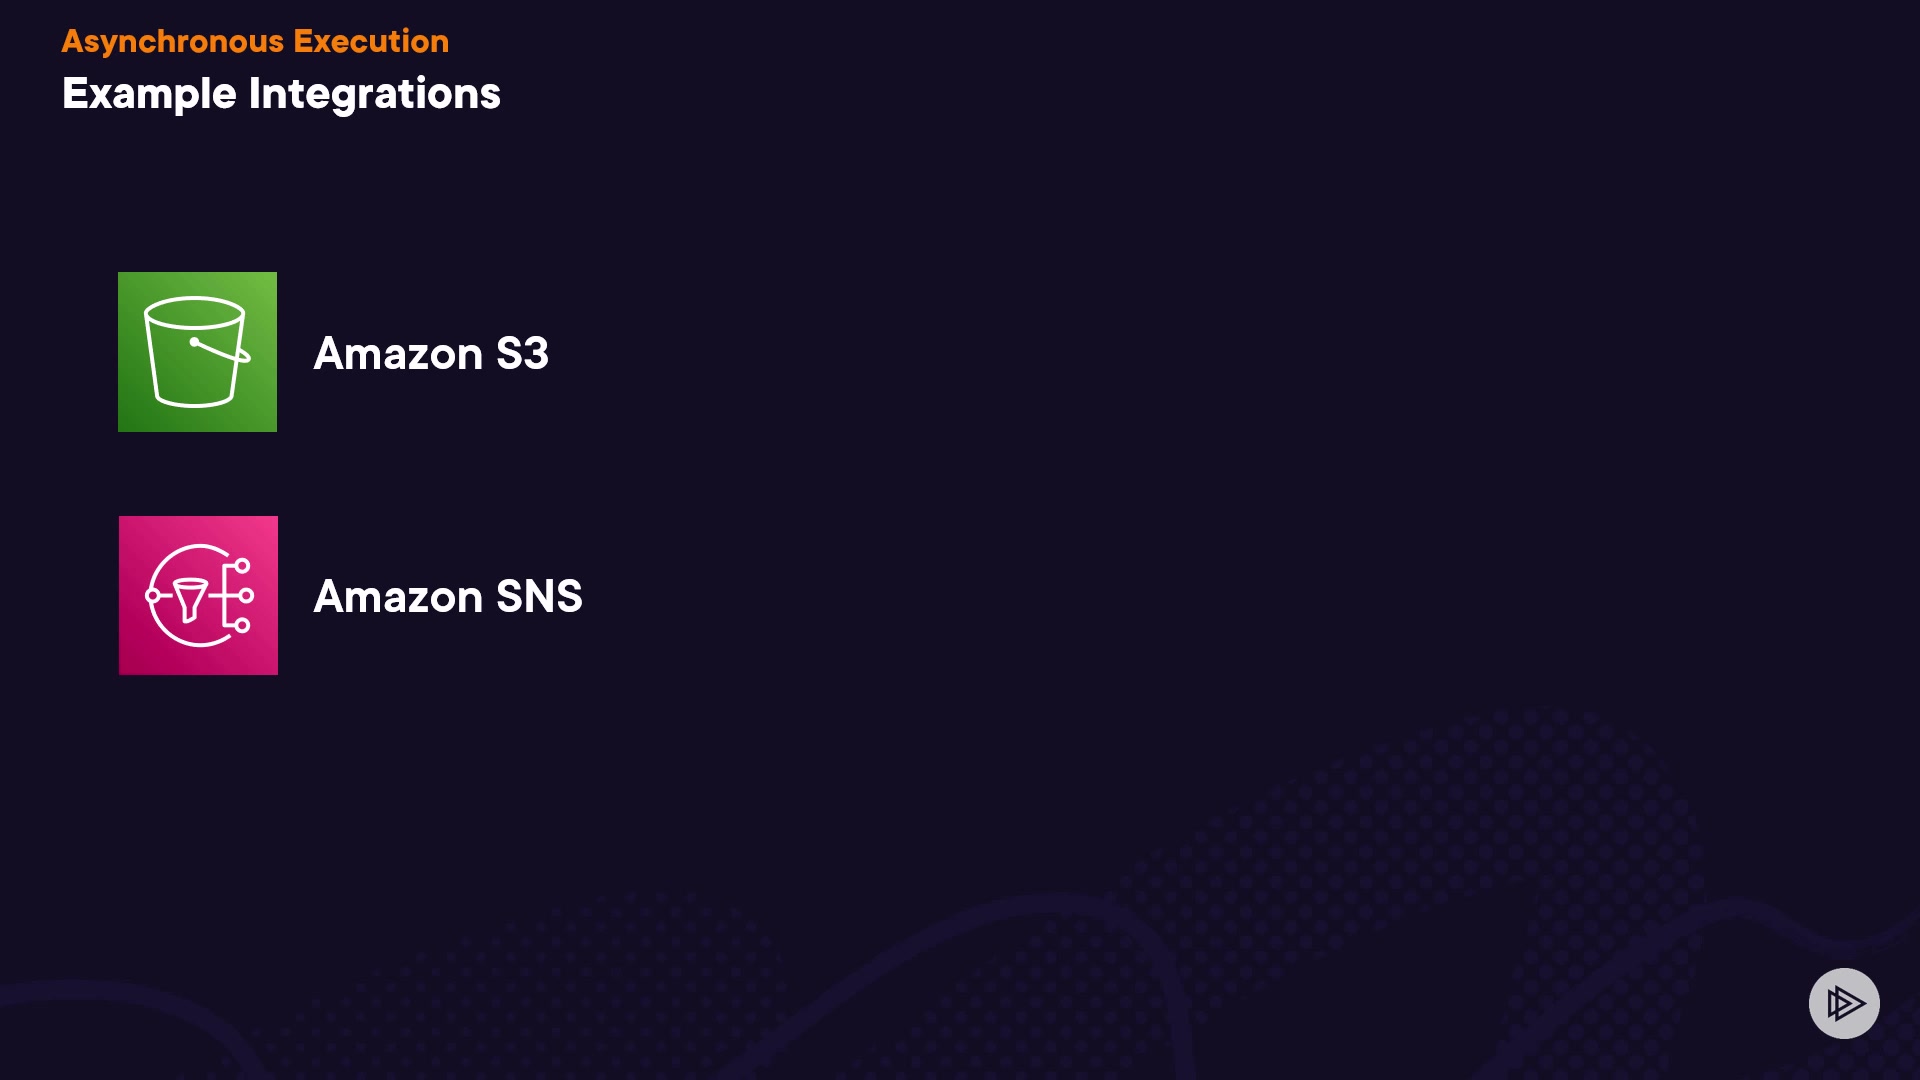1920x1080 pixels.
Task: Click the "S3" text beside the bucket
Action: click(x=522, y=353)
